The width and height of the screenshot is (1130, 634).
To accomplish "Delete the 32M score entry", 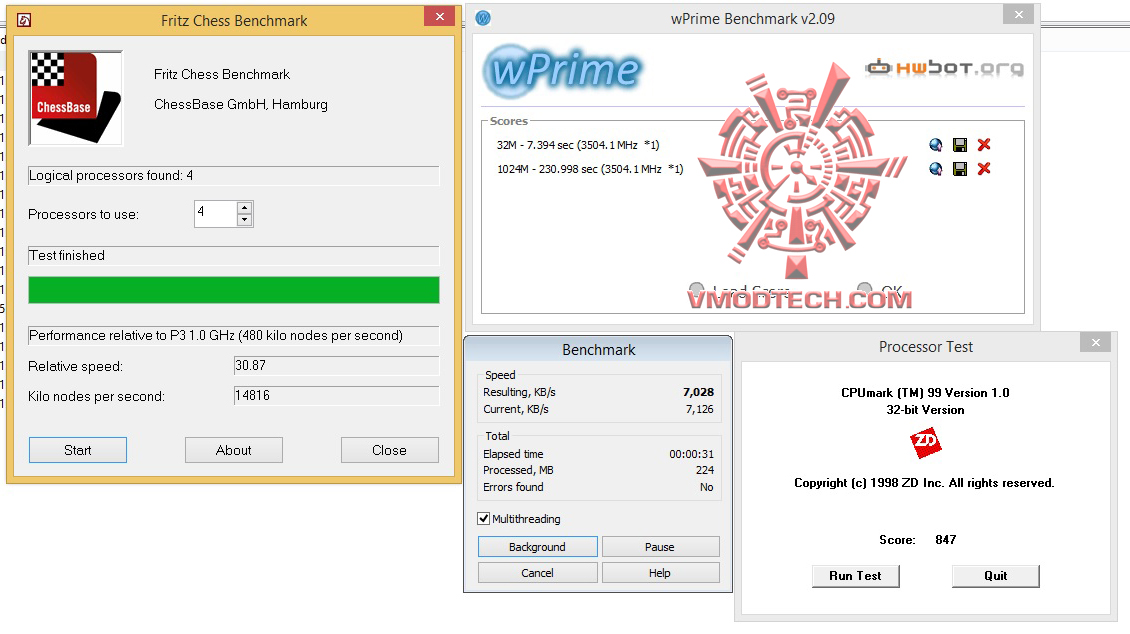I will point(984,145).
